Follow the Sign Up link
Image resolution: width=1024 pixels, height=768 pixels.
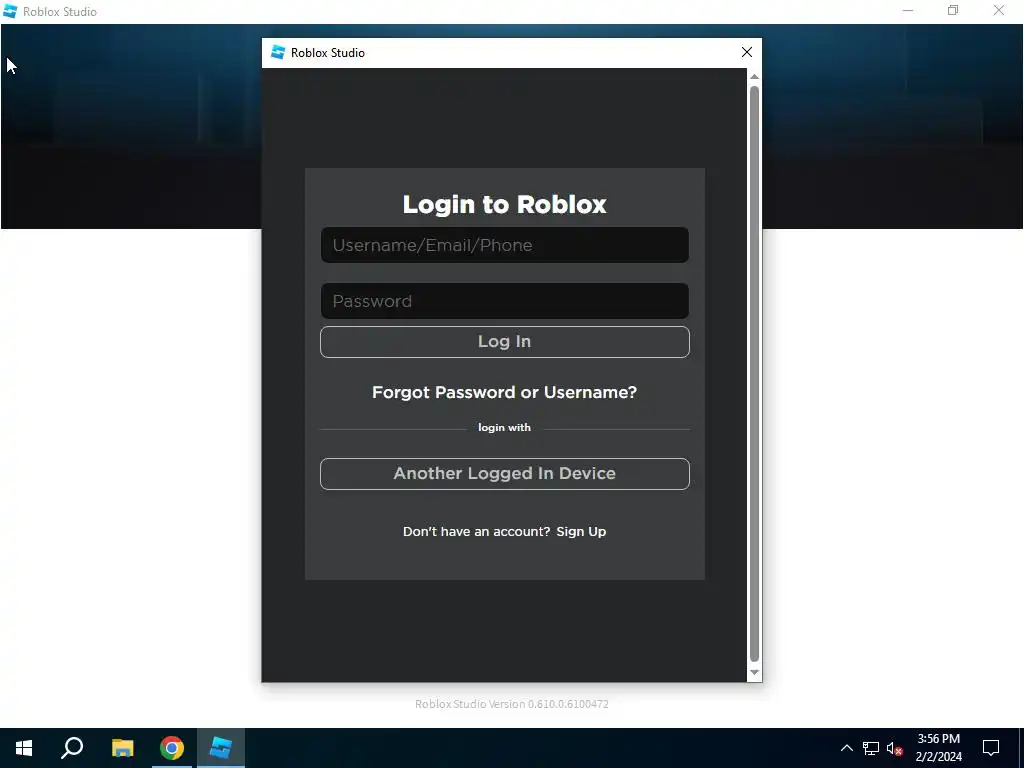tap(581, 532)
